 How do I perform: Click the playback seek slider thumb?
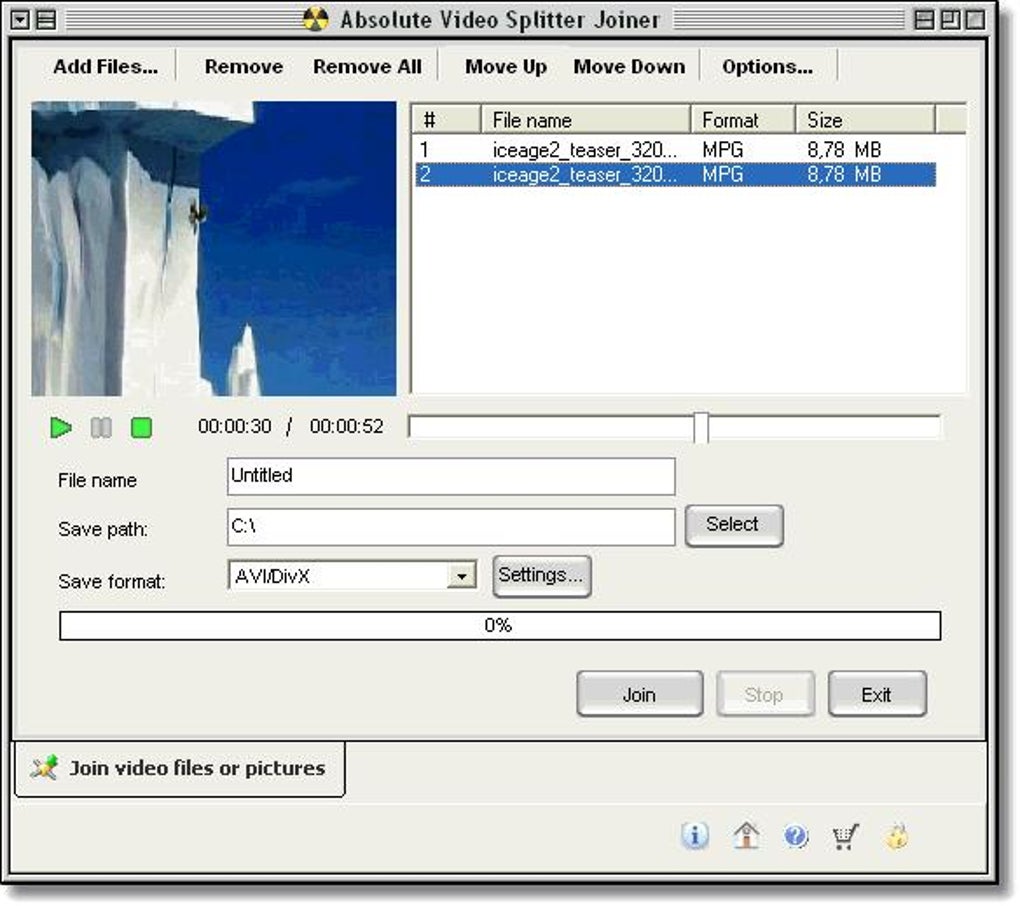coord(701,428)
